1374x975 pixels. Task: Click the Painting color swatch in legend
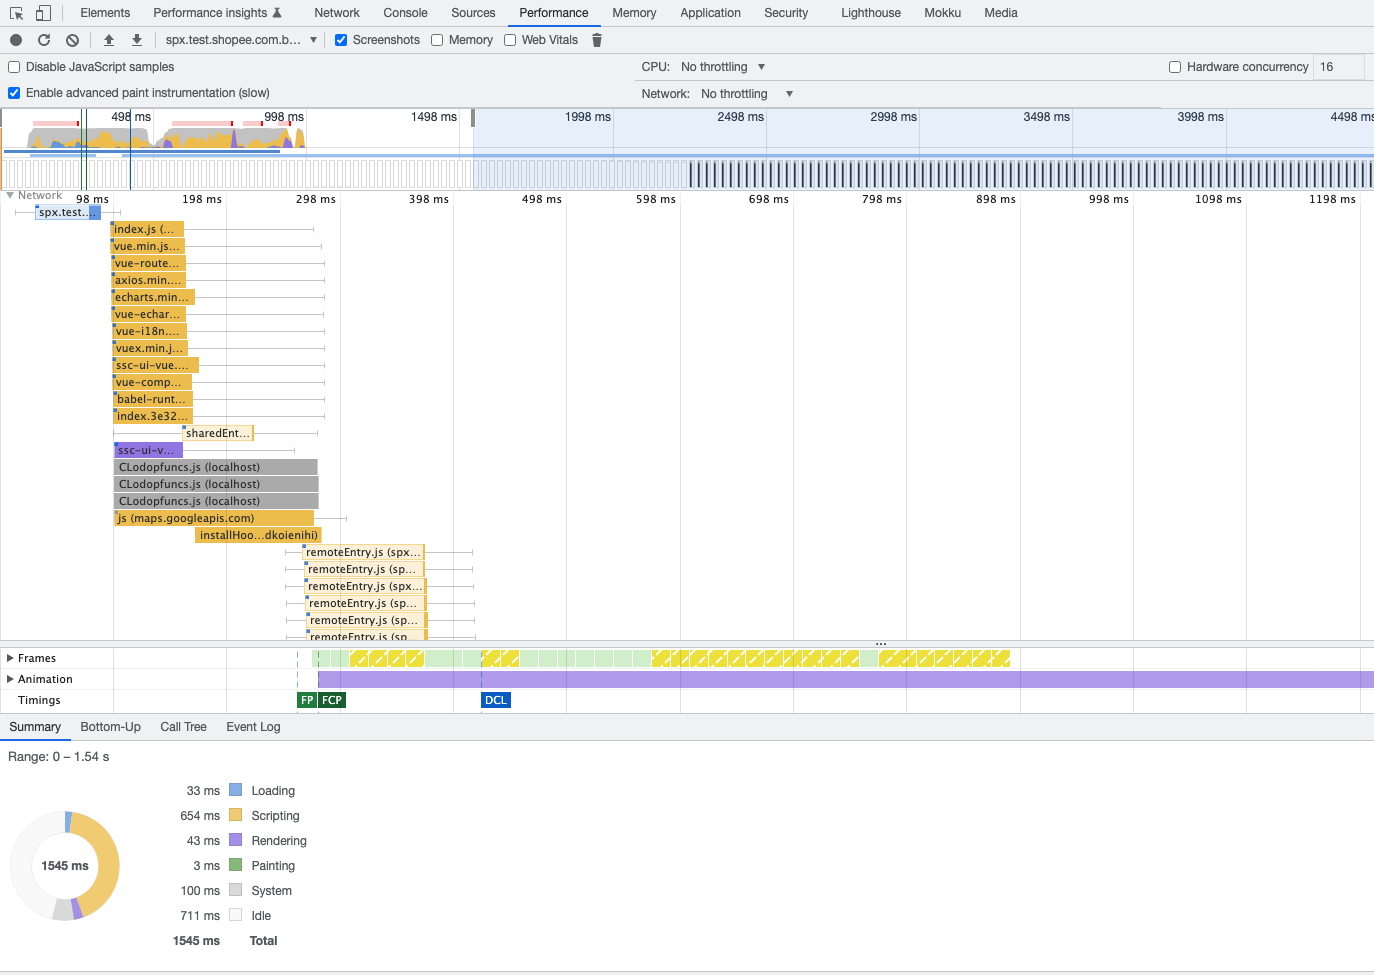[236, 865]
